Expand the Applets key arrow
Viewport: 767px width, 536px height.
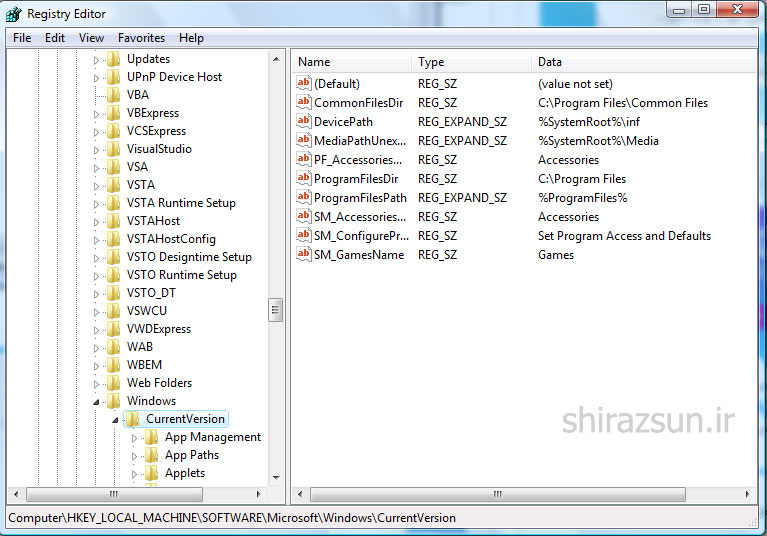click(x=135, y=474)
